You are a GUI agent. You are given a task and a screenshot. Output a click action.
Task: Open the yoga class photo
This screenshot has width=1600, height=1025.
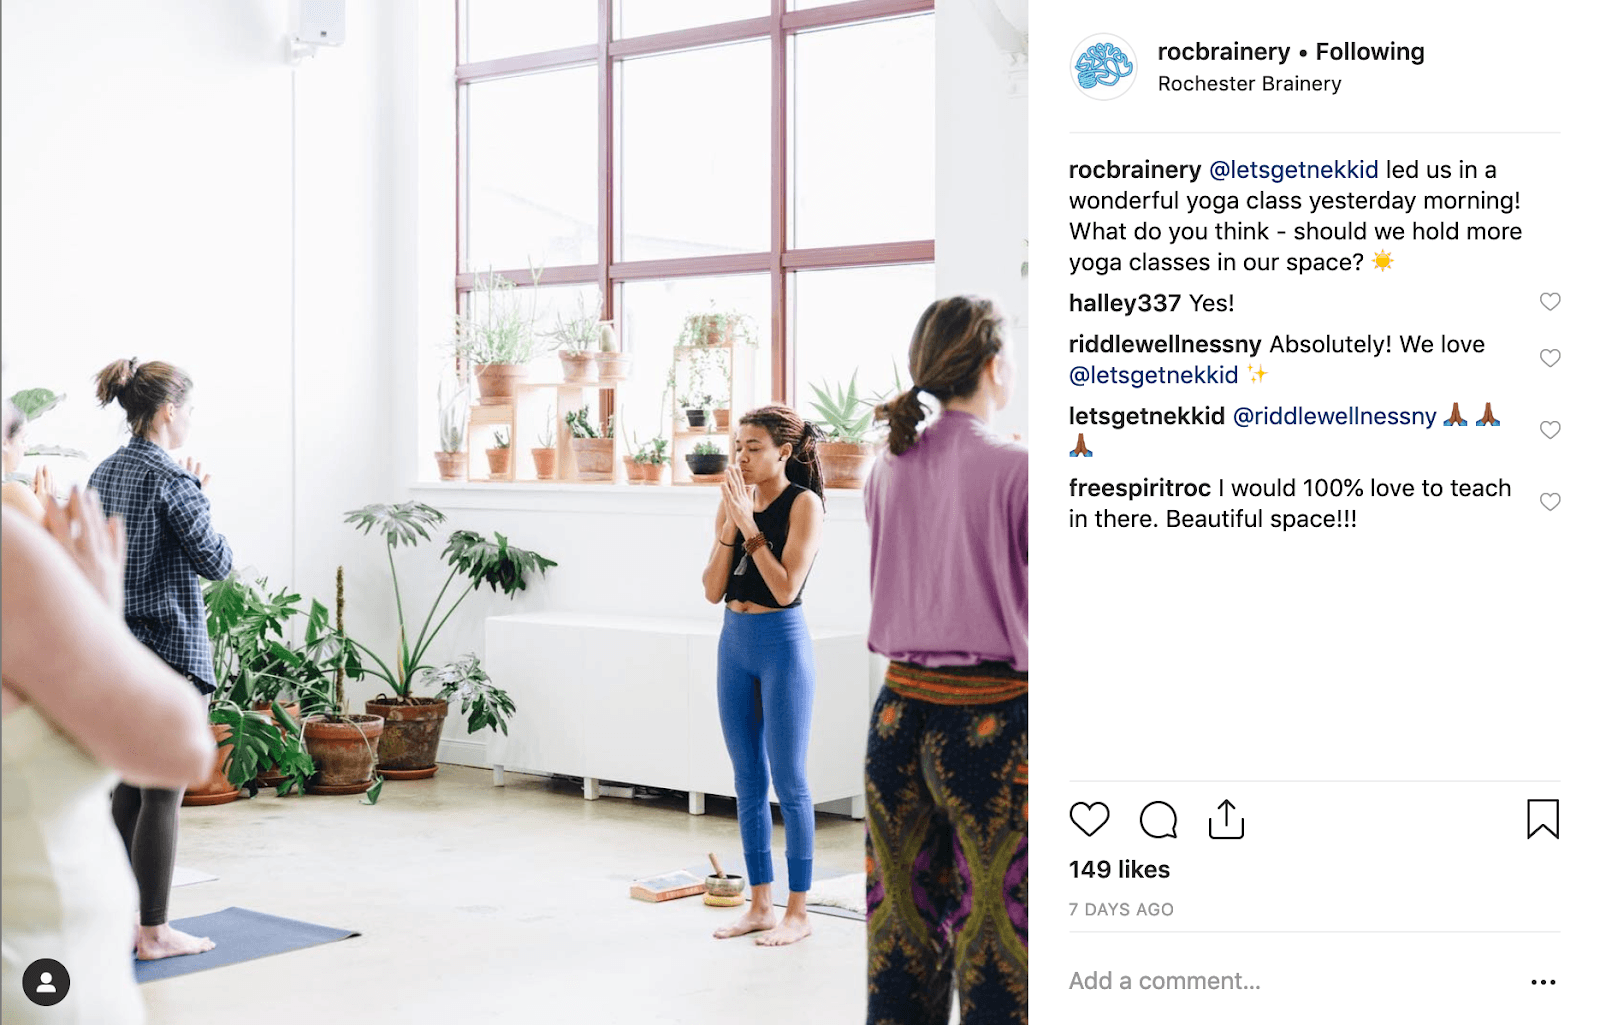[x=514, y=512]
